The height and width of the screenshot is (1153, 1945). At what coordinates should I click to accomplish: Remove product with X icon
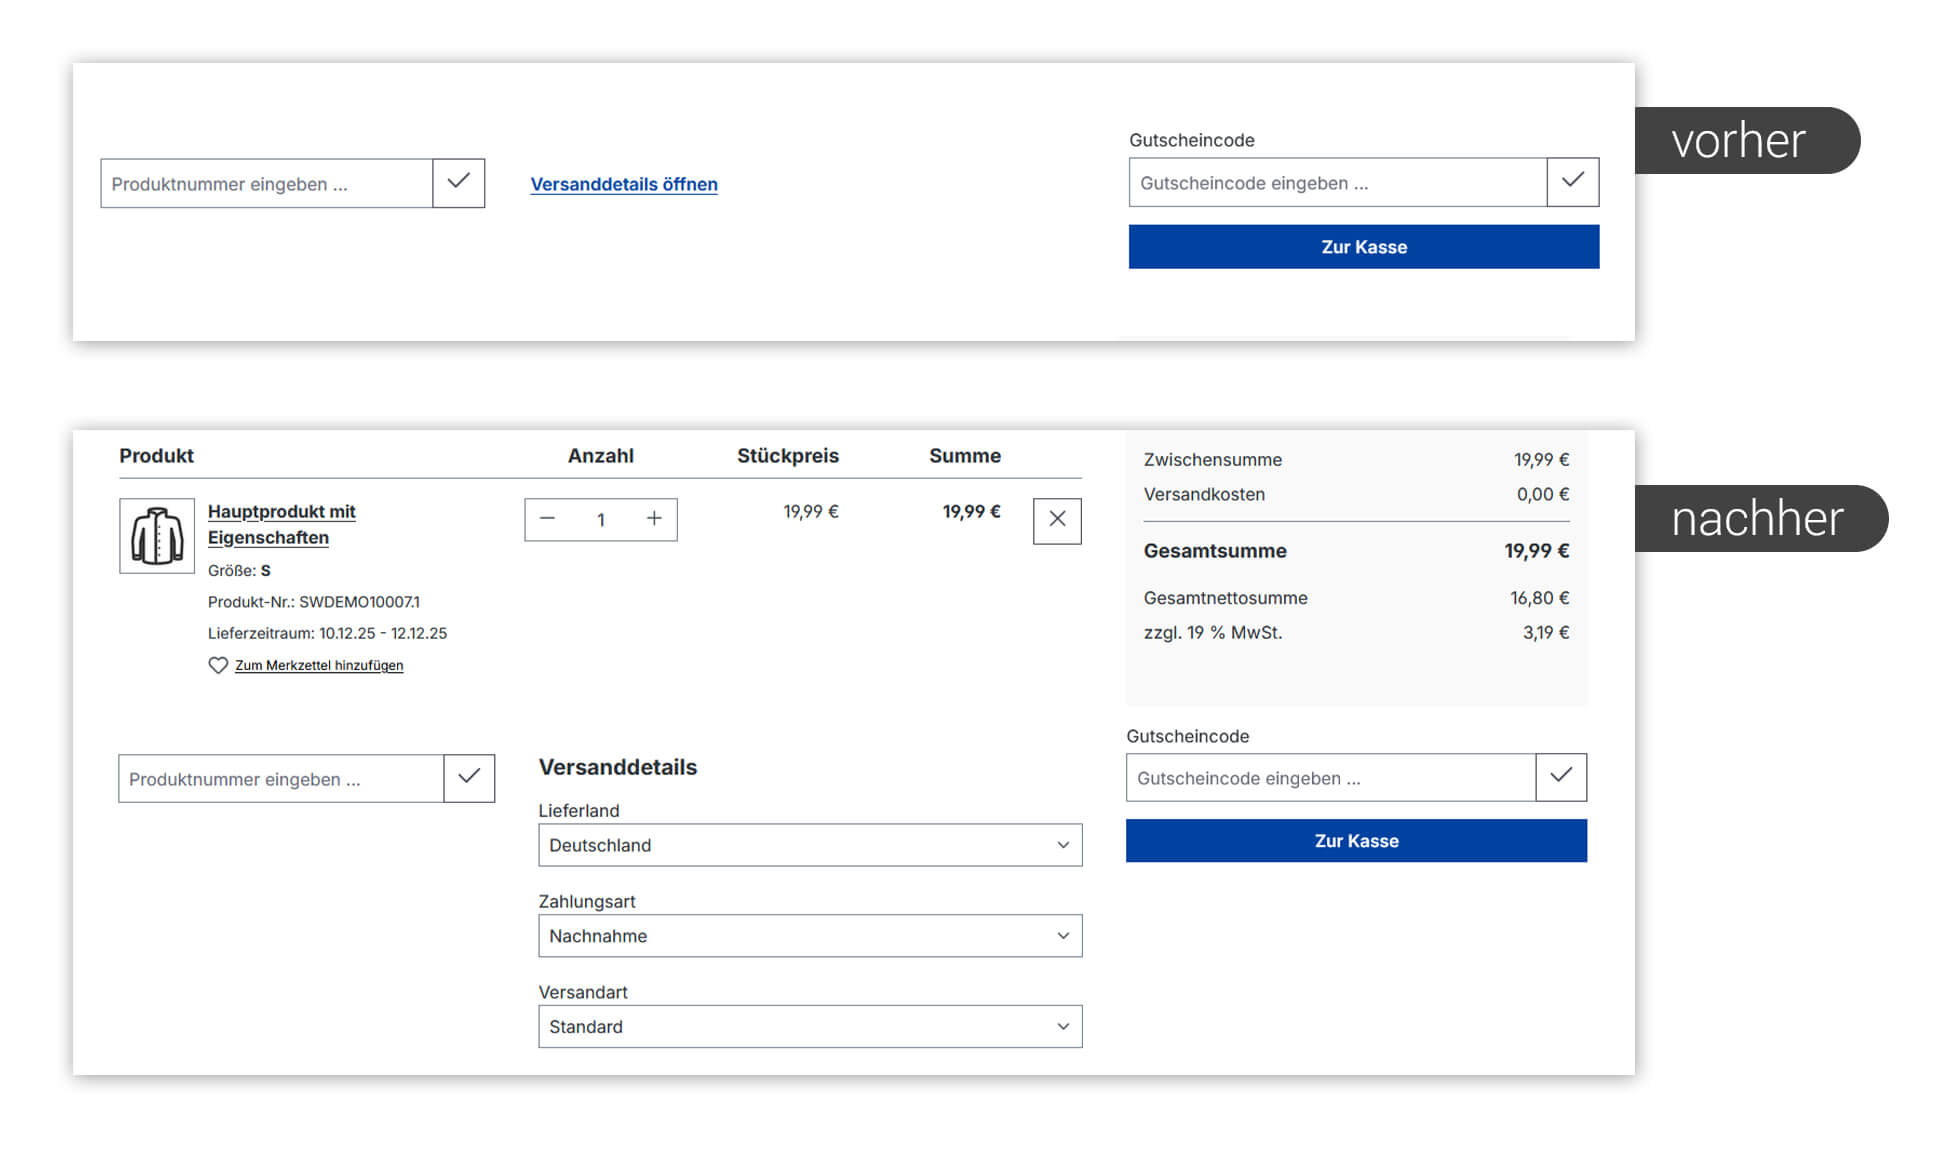point(1057,520)
